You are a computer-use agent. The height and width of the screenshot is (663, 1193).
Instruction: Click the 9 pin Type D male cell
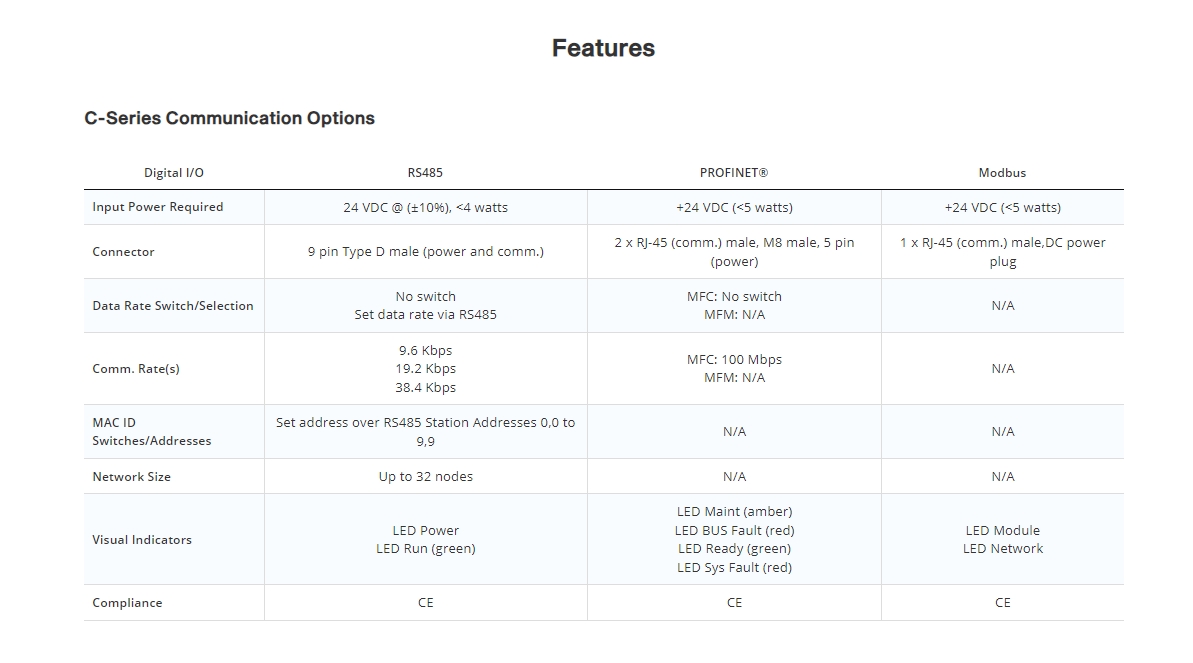pos(425,252)
